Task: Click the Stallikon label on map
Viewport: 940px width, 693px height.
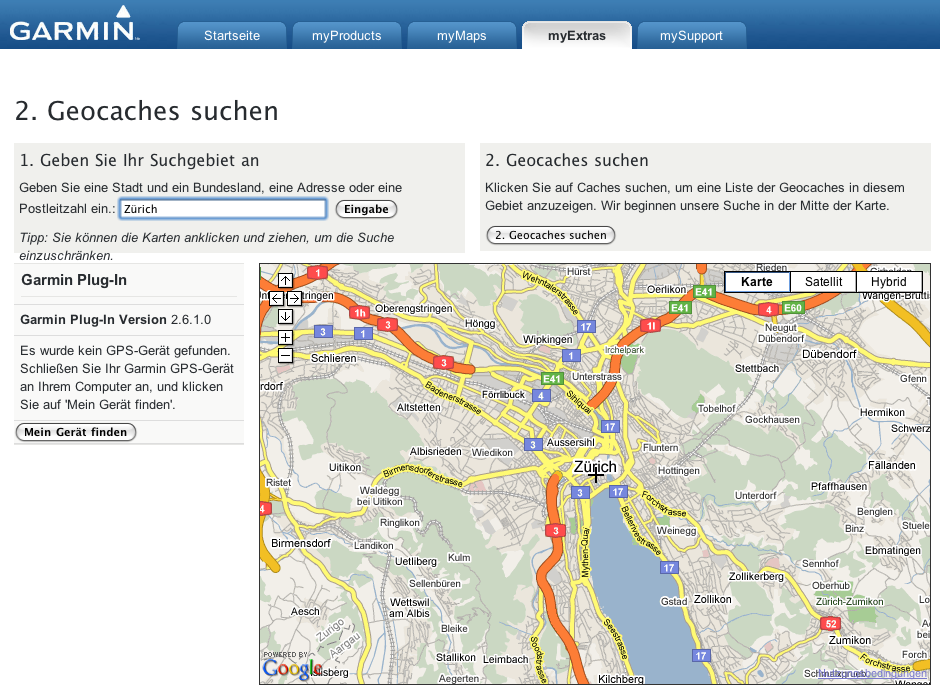Action: (x=456, y=657)
